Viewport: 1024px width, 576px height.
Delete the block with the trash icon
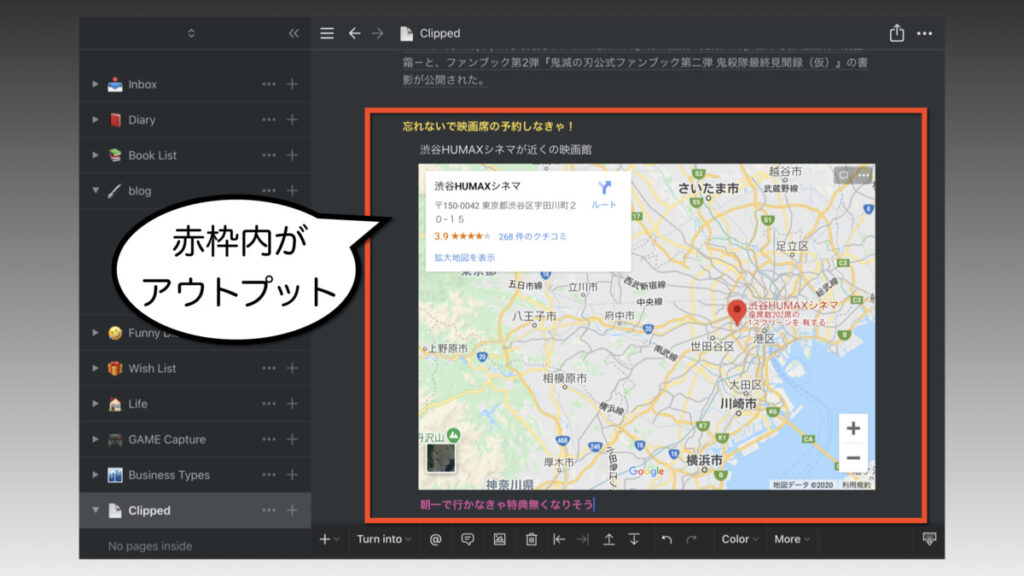pos(532,539)
